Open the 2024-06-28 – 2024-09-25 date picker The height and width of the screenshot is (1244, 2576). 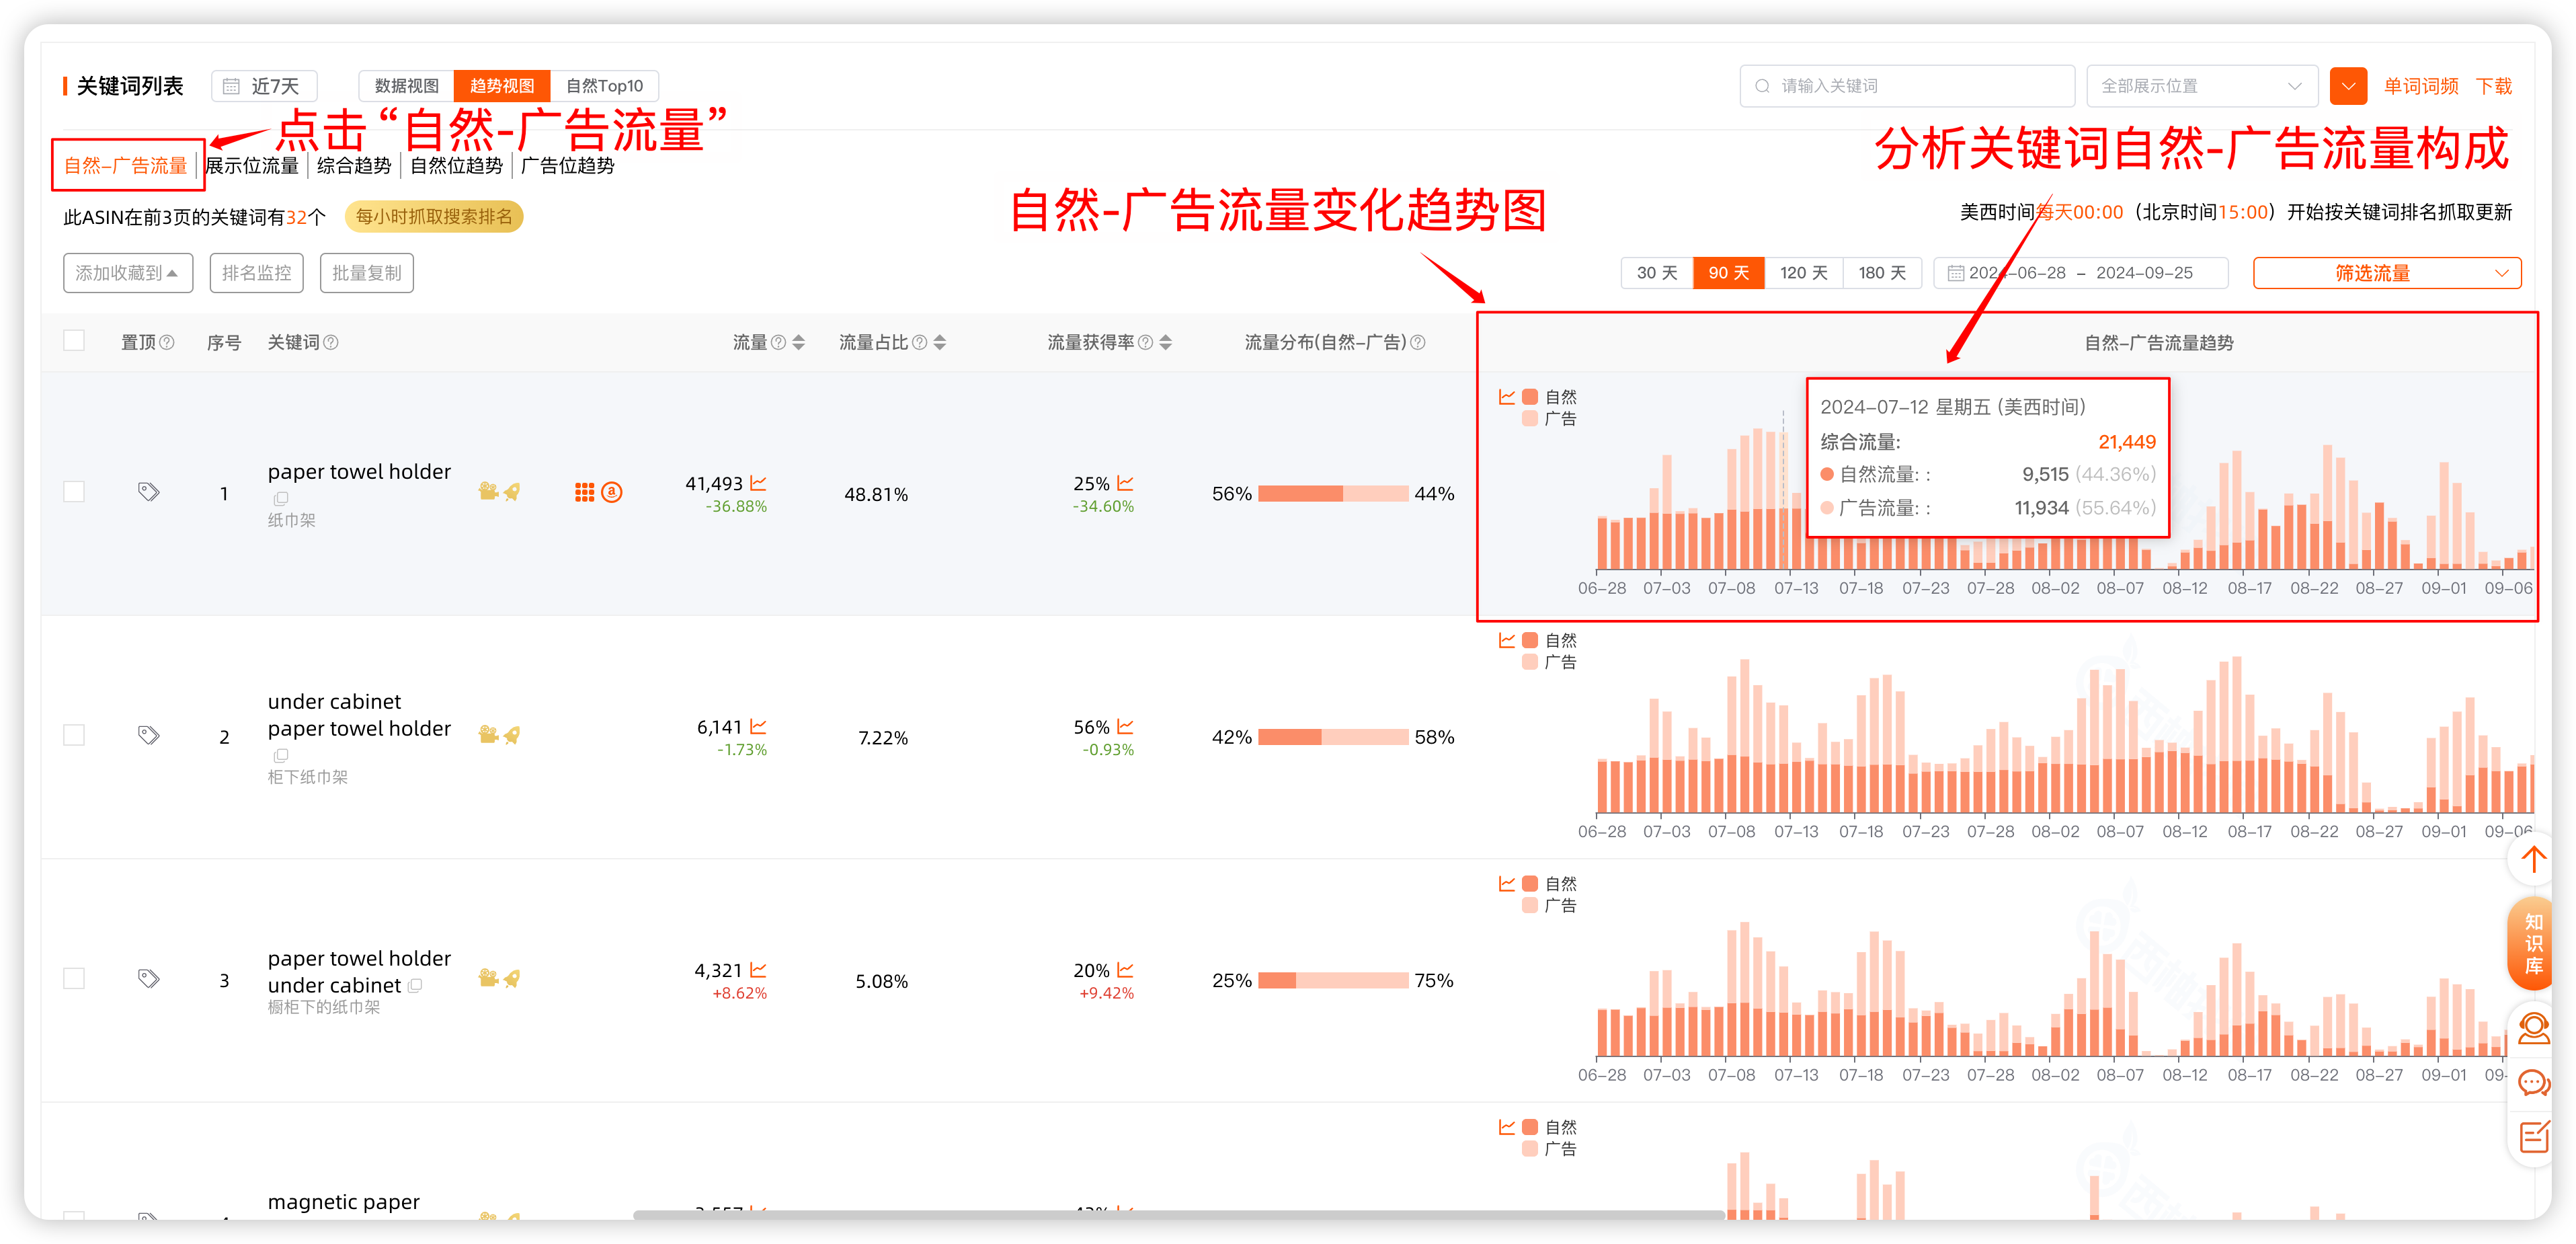pyautogui.click(x=2081, y=273)
